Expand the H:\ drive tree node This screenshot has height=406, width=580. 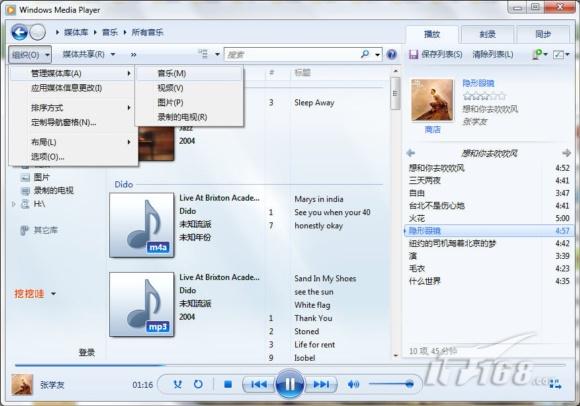pyautogui.click(x=14, y=204)
